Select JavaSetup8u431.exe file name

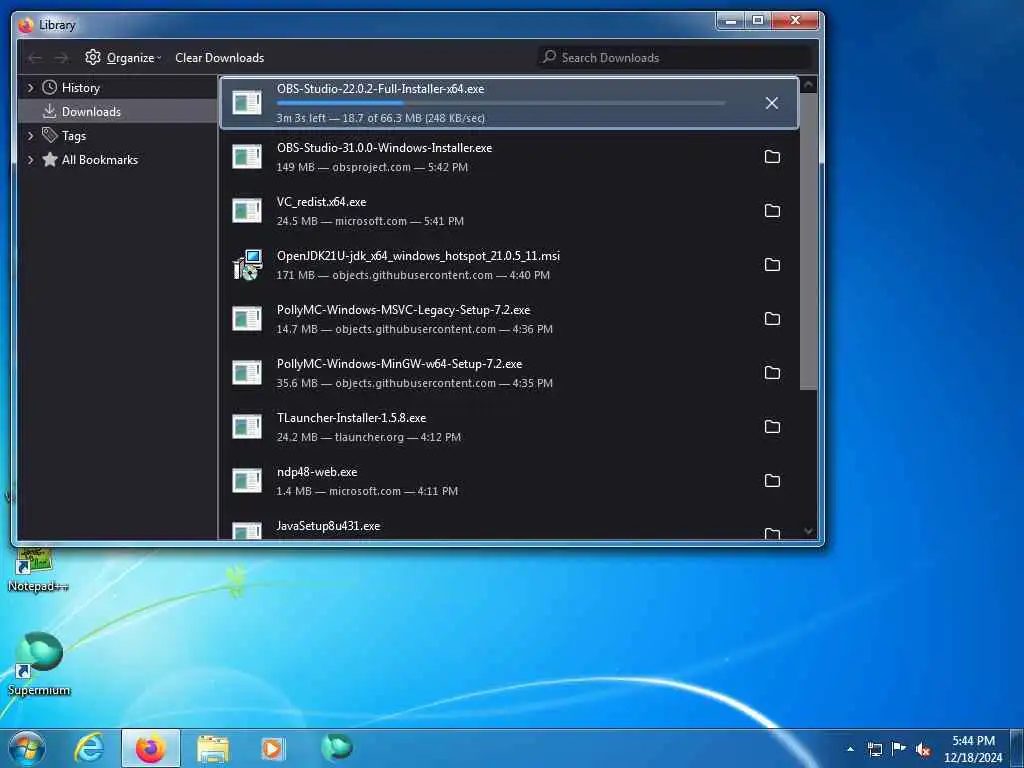(x=328, y=526)
